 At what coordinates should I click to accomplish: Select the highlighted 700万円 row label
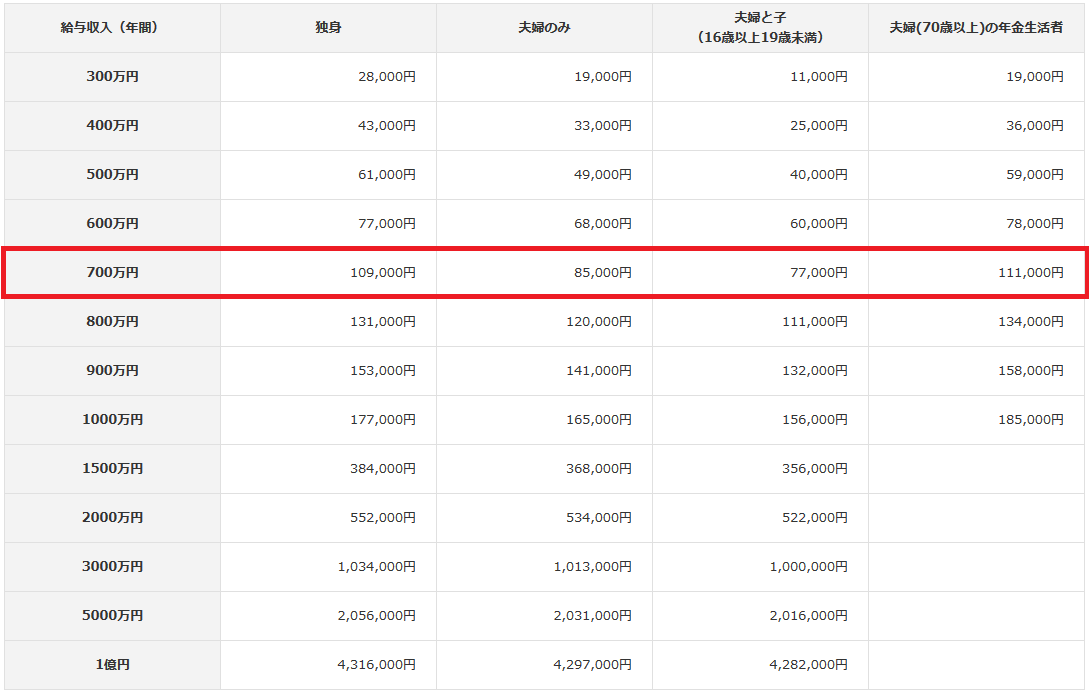pyautogui.click(x=112, y=272)
